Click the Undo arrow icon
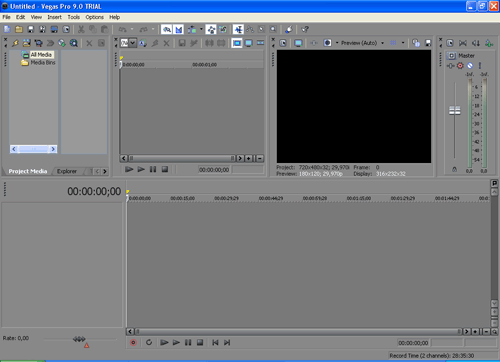The image size is (500, 362). click(123, 29)
